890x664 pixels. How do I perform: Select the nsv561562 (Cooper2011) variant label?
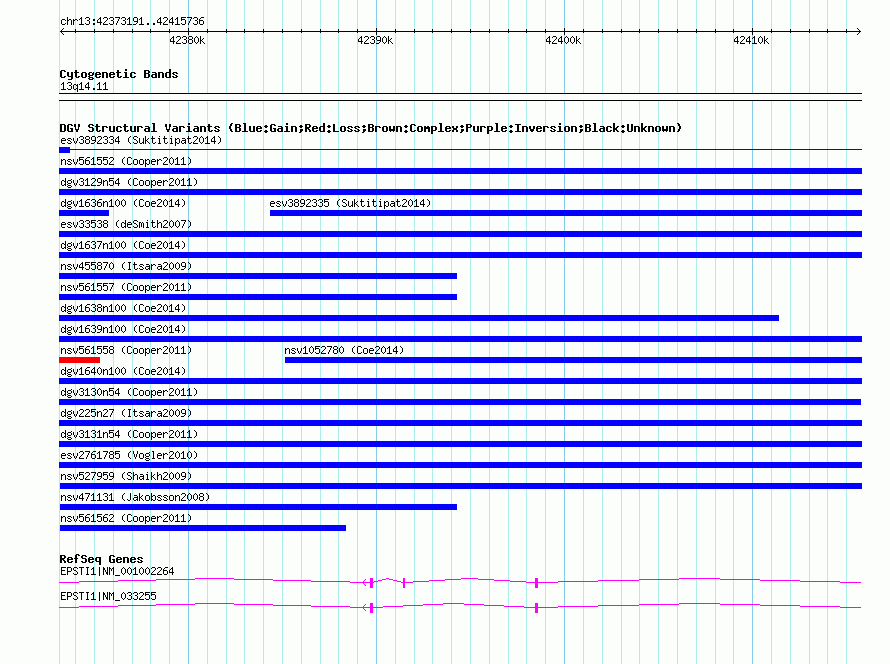tap(126, 518)
